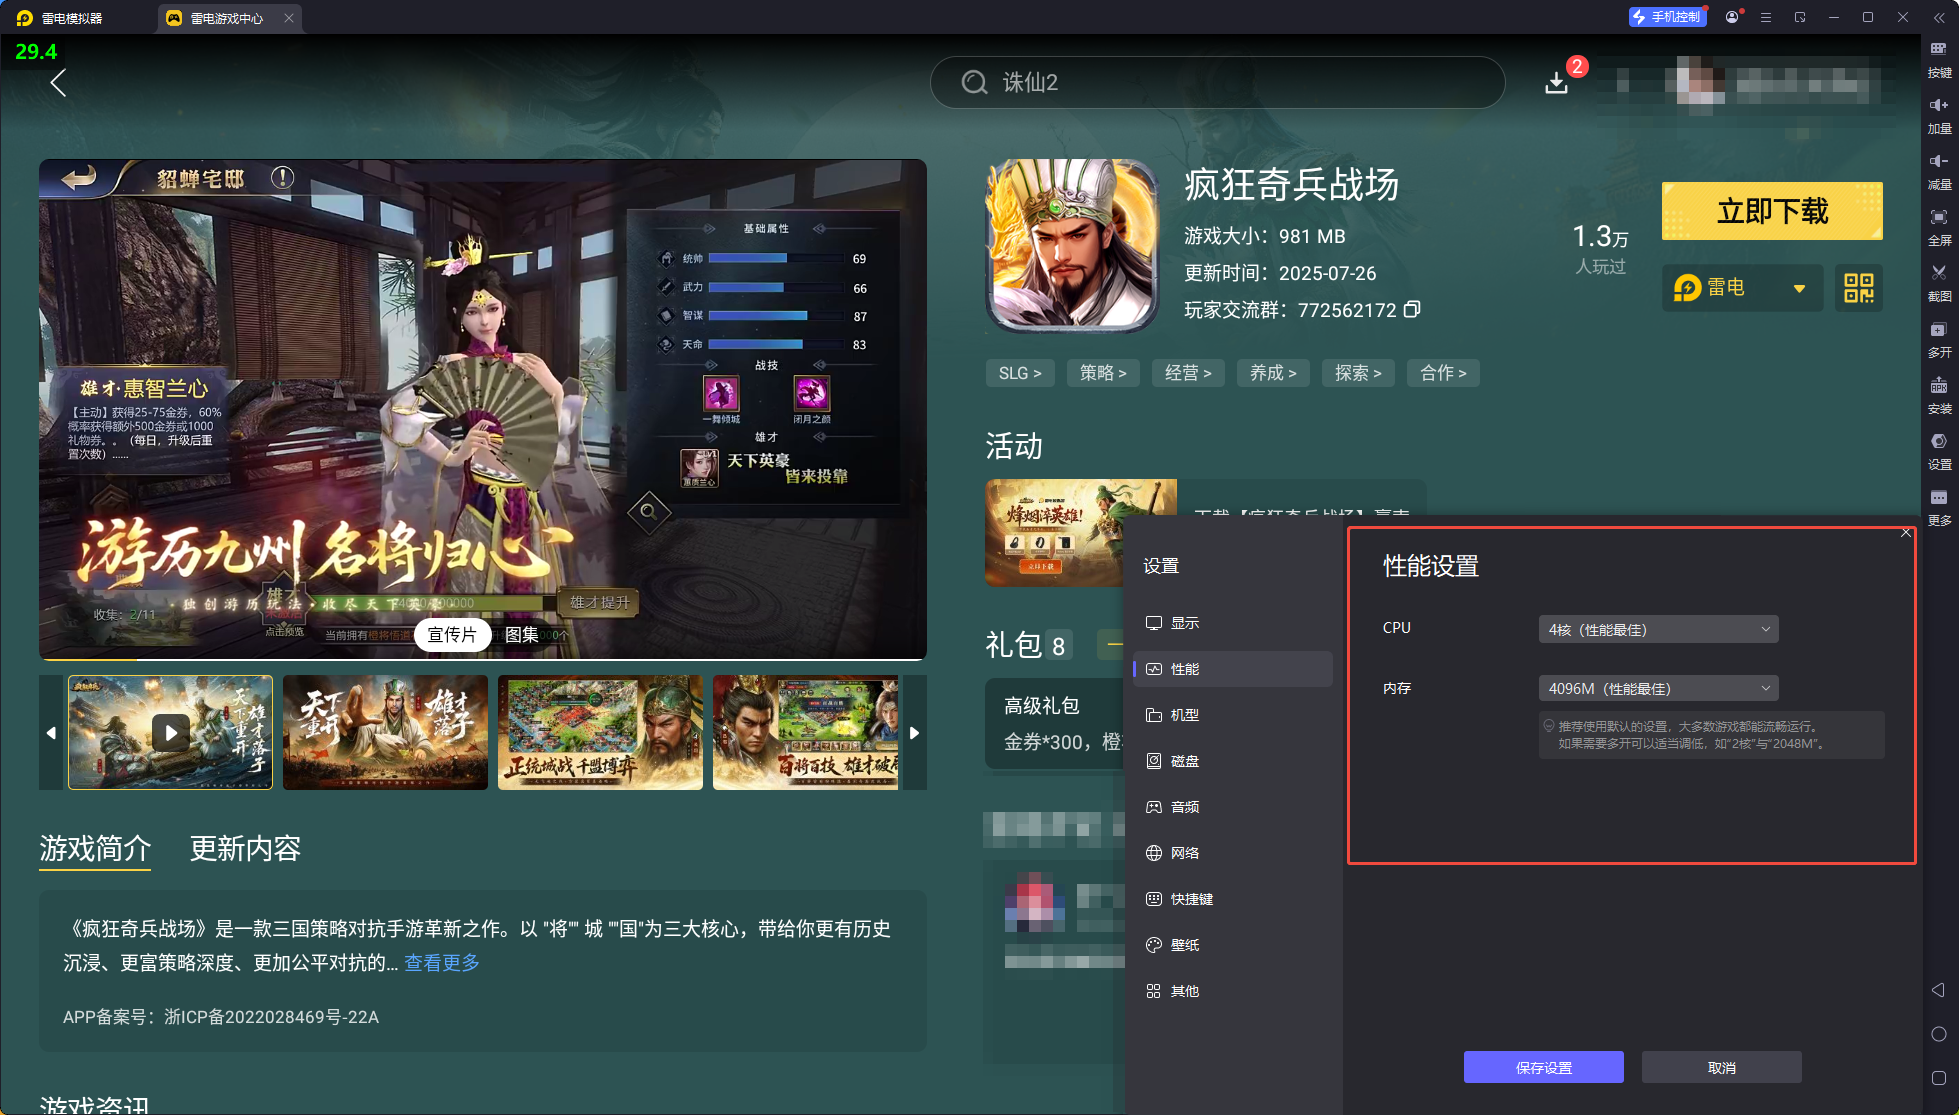Click the game app icon of 疯狂奇兵战场
Image resolution: width=1959 pixels, height=1115 pixels.
[x=1072, y=245]
